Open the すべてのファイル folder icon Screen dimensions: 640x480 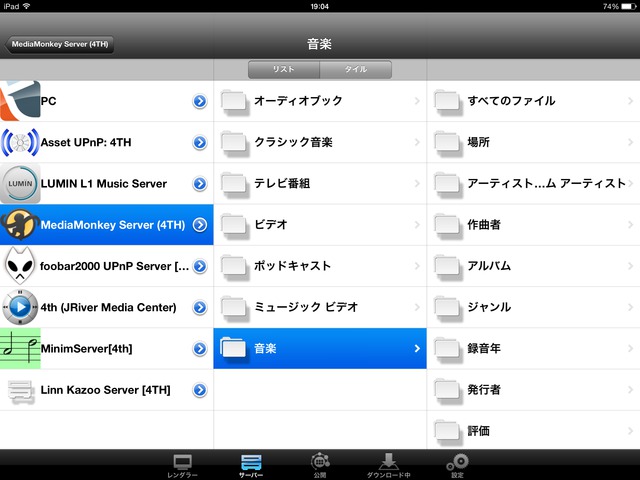(447, 102)
